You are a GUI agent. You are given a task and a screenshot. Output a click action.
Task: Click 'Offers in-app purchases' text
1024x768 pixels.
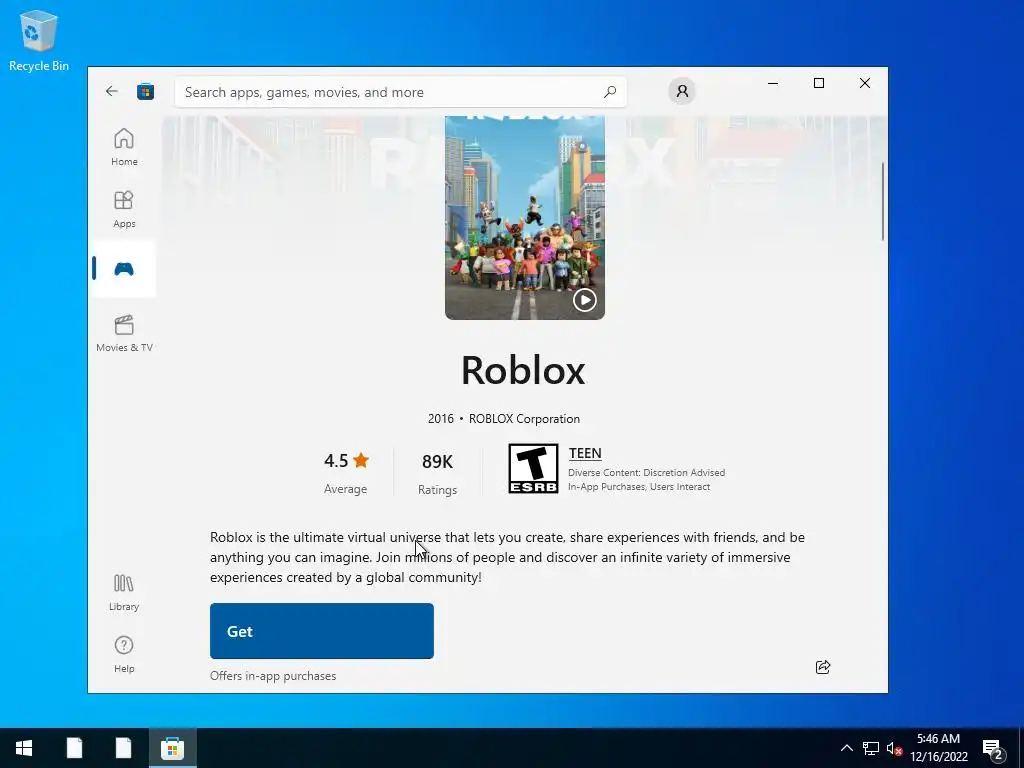click(x=273, y=676)
